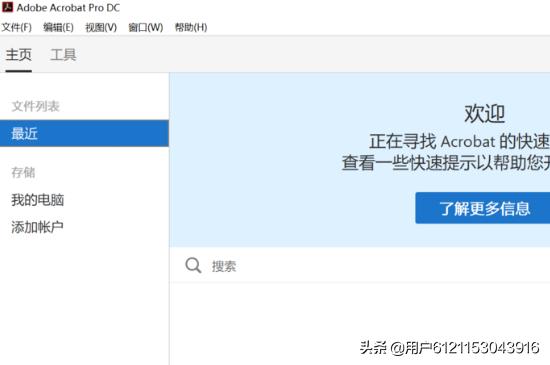Image resolution: width=550 pixels, height=365 pixels.
Task: Open the 窗口(W) menu
Action: [146, 27]
